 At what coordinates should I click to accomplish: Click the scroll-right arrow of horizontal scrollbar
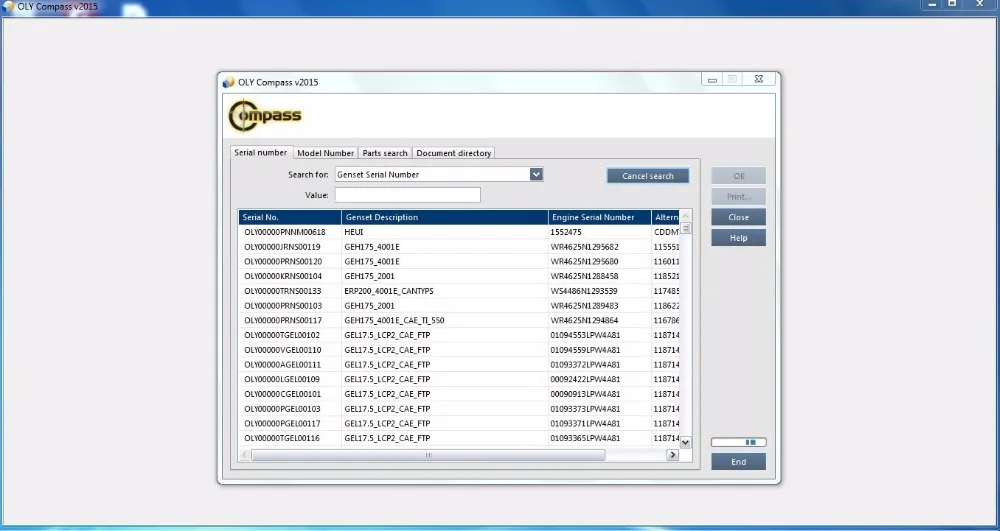coord(672,455)
